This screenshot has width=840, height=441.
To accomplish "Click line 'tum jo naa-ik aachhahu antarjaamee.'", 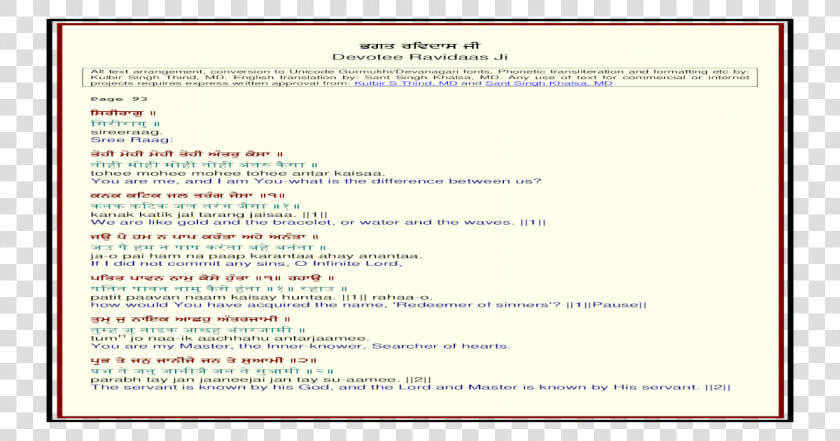I will [x=229, y=338].
